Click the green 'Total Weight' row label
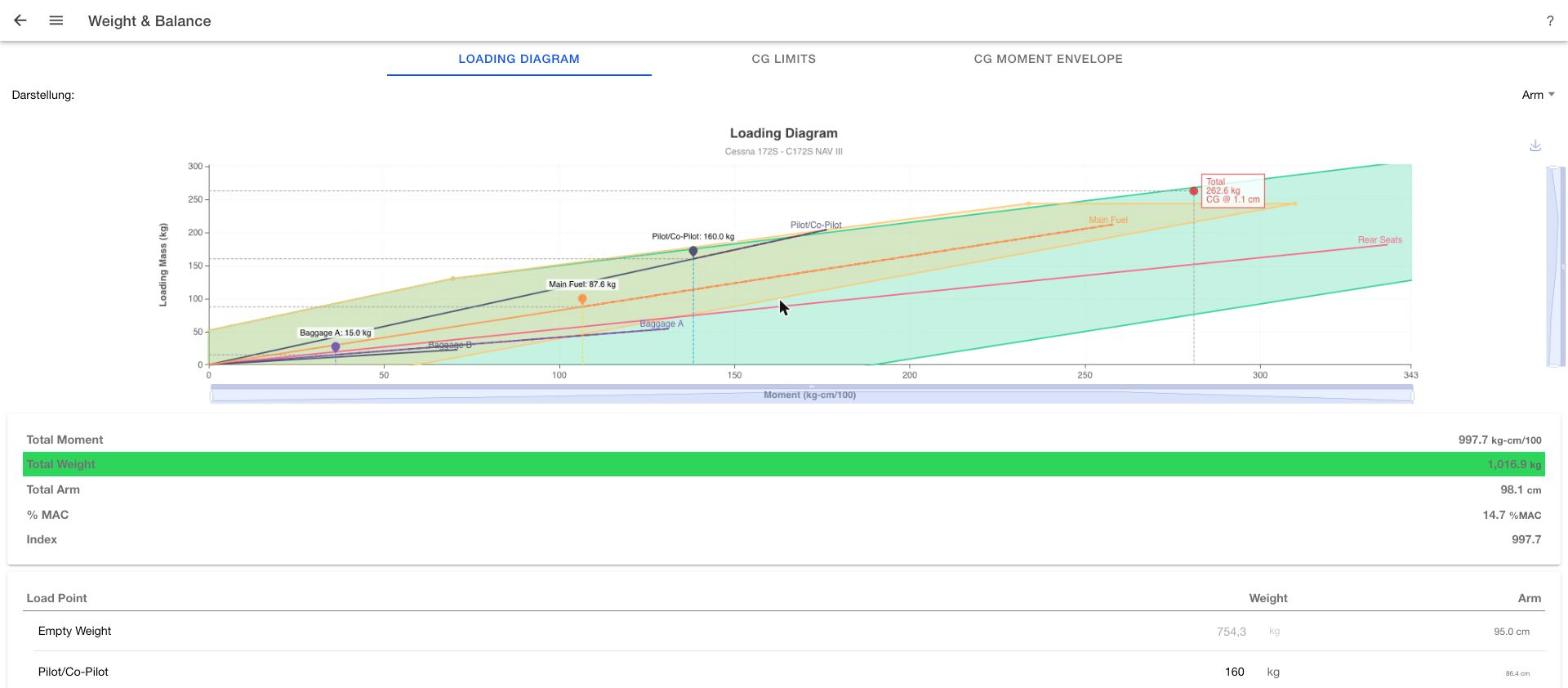The height and width of the screenshot is (688, 1568). point(61,465)
